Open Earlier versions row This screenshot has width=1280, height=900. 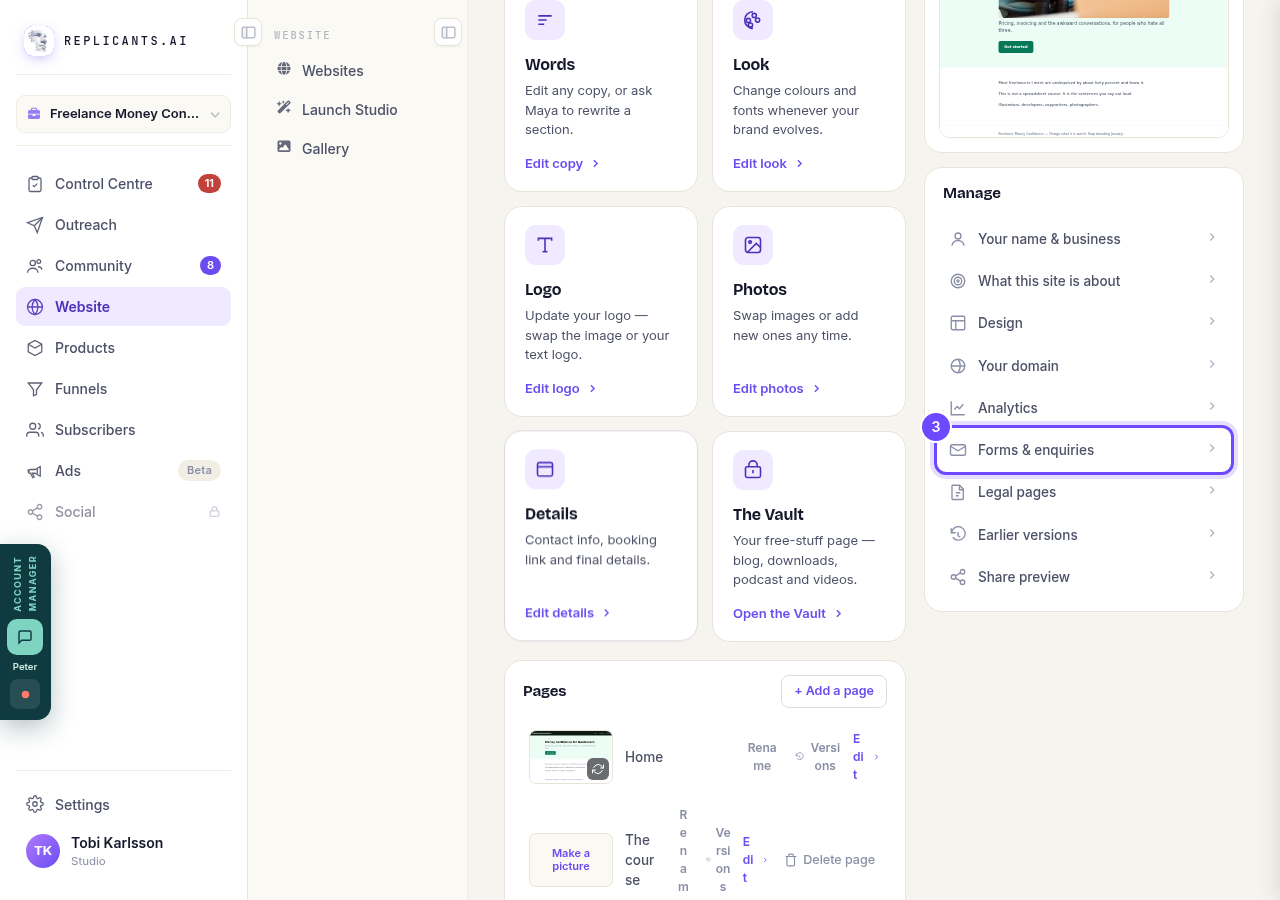click(1084, 535)
